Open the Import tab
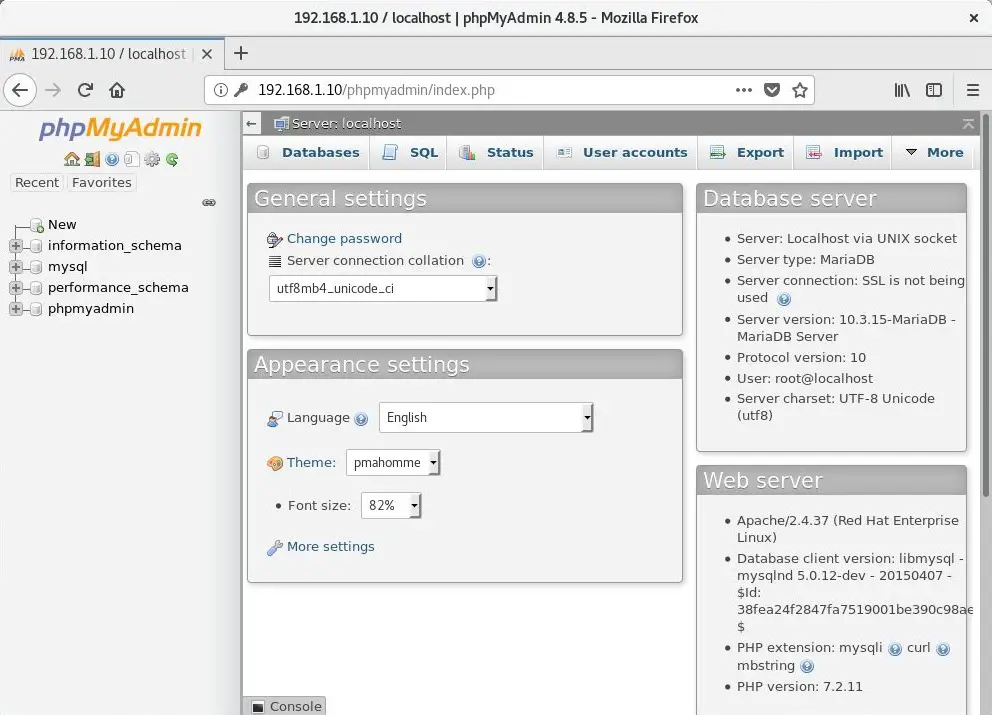This screenshot has width=992, height=715. coord(844,152)
